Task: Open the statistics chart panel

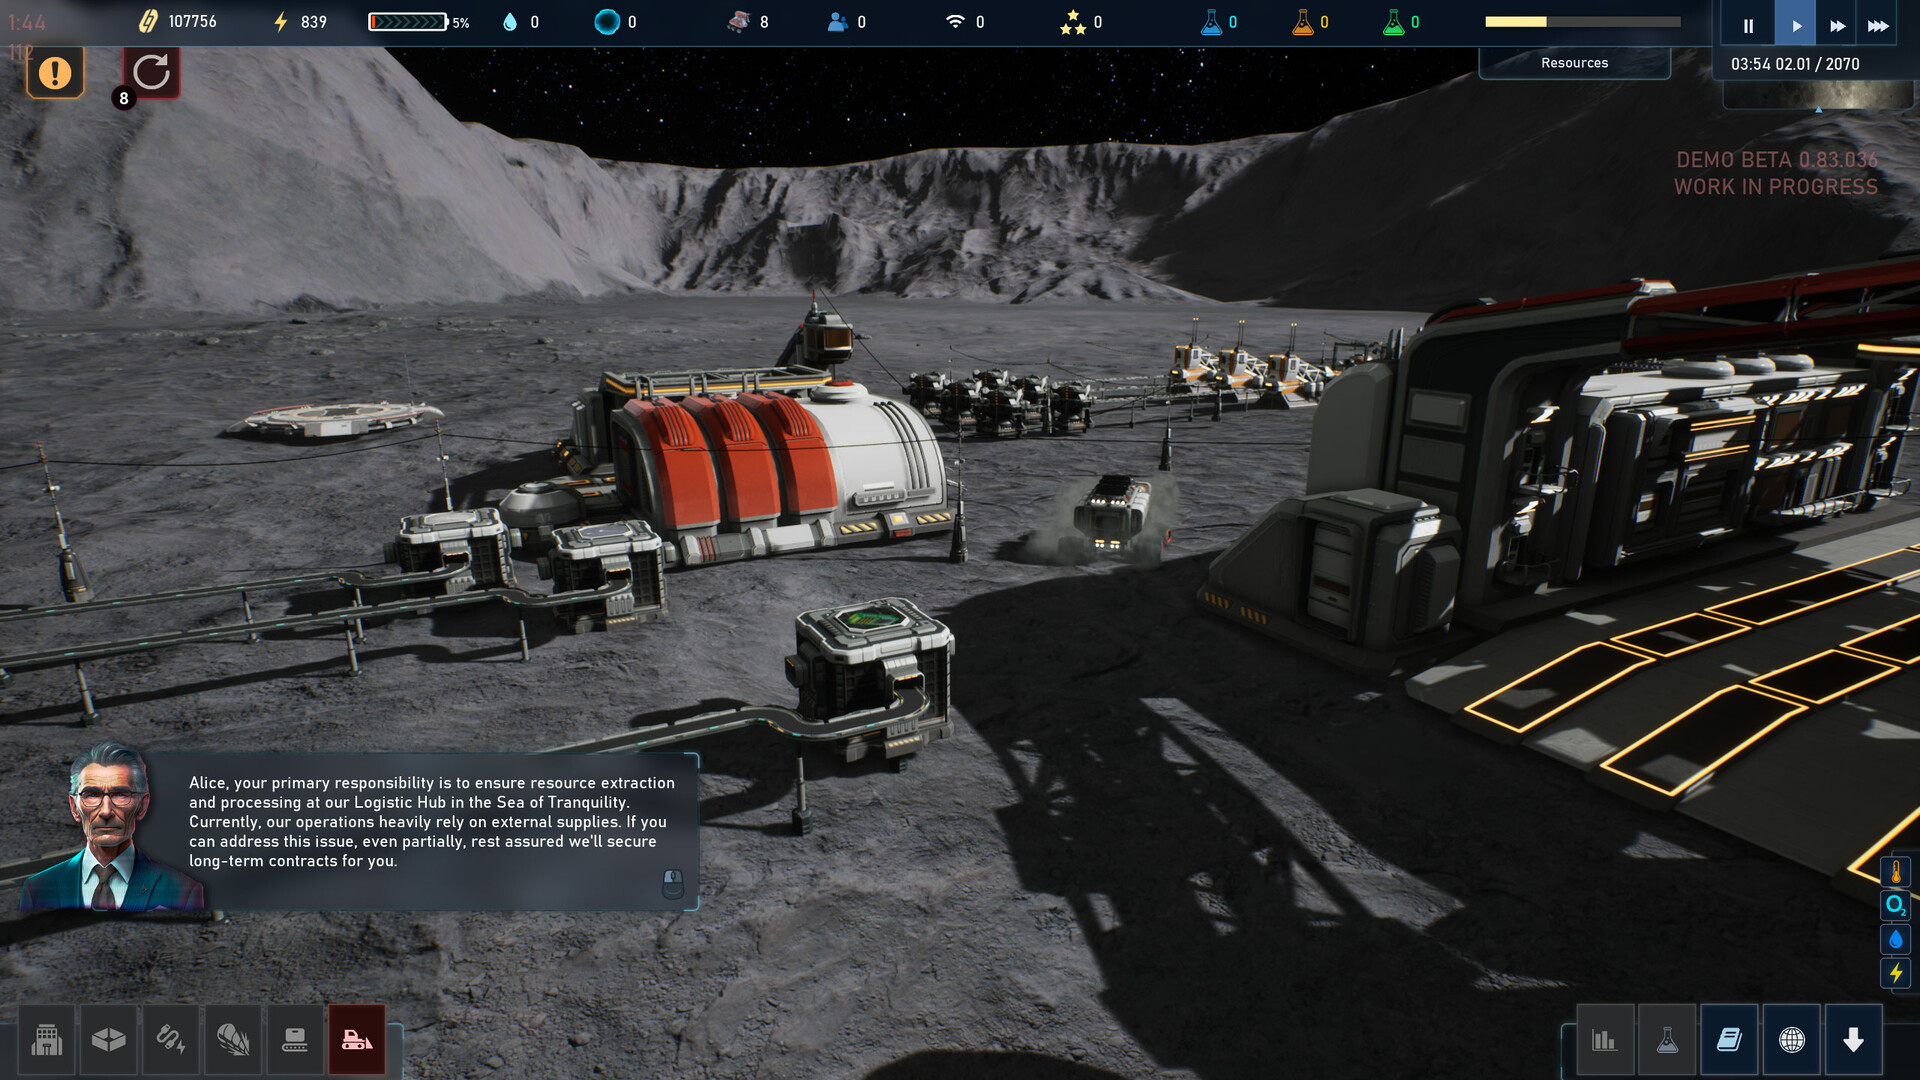Action: pos(1604,1040)
